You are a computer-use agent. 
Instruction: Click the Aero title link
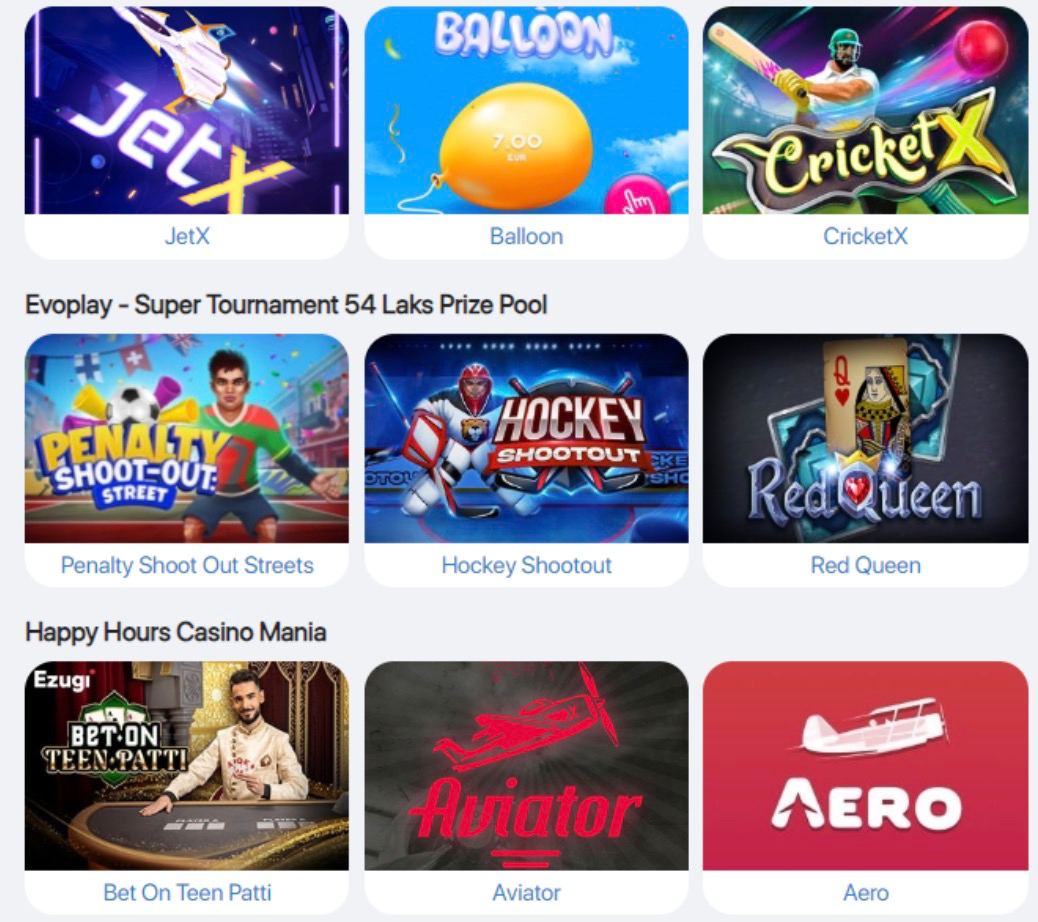pyautogui.click(x=865, y=893)
